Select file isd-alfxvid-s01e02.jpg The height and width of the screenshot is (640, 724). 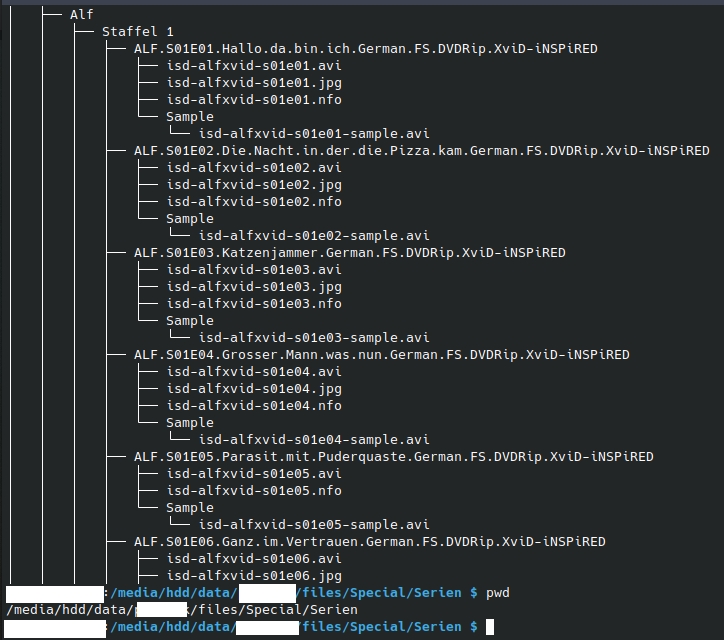[254, 185]
